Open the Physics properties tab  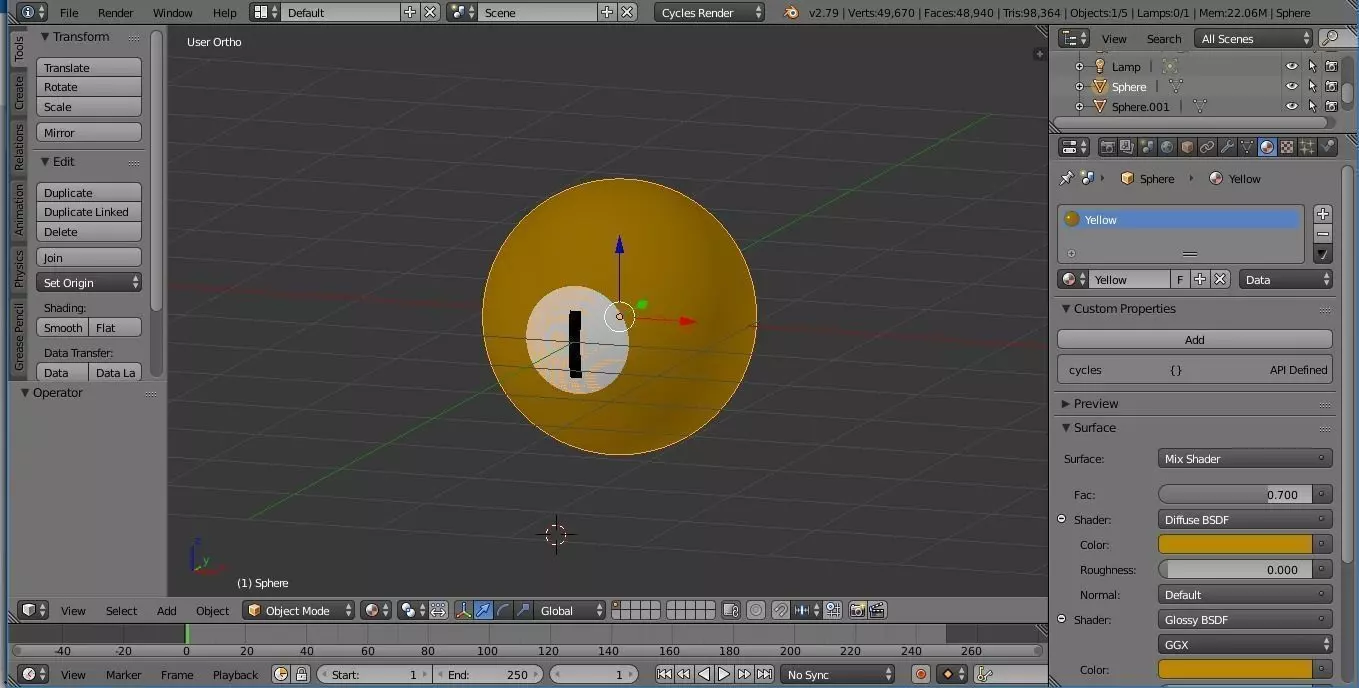point(1327,147)
